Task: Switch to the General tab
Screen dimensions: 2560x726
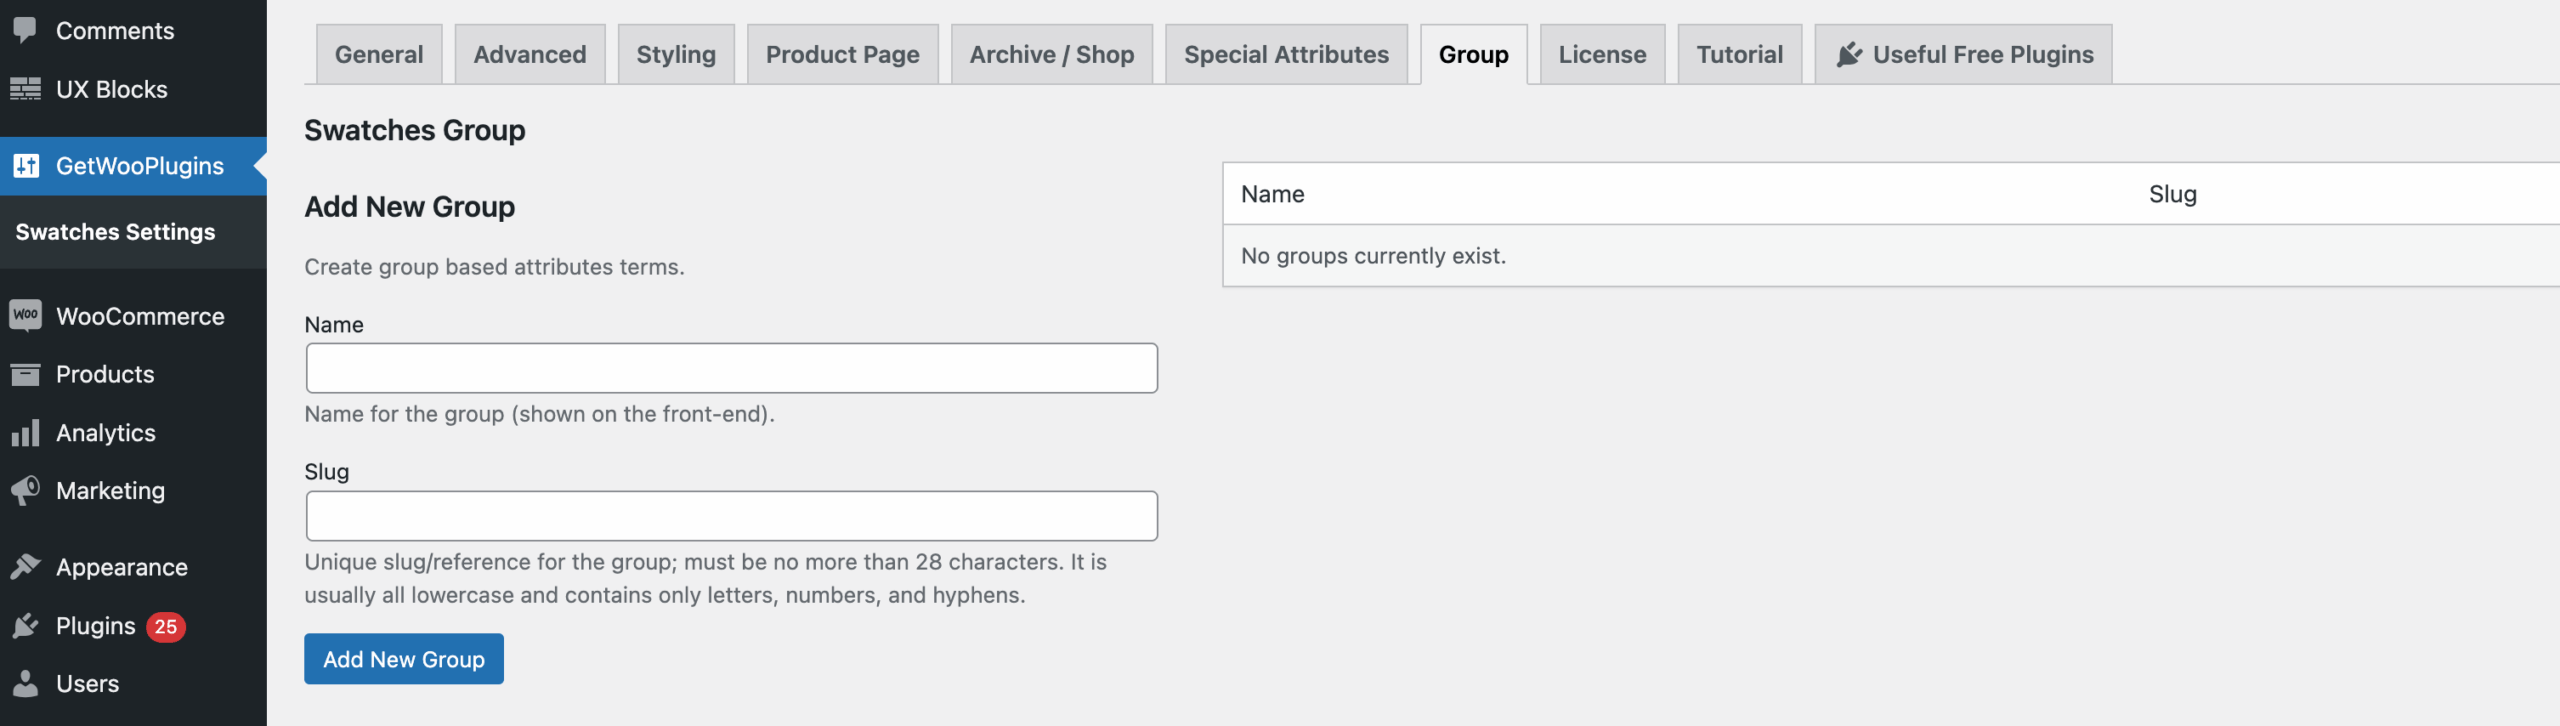Action: tap(379, 54)
